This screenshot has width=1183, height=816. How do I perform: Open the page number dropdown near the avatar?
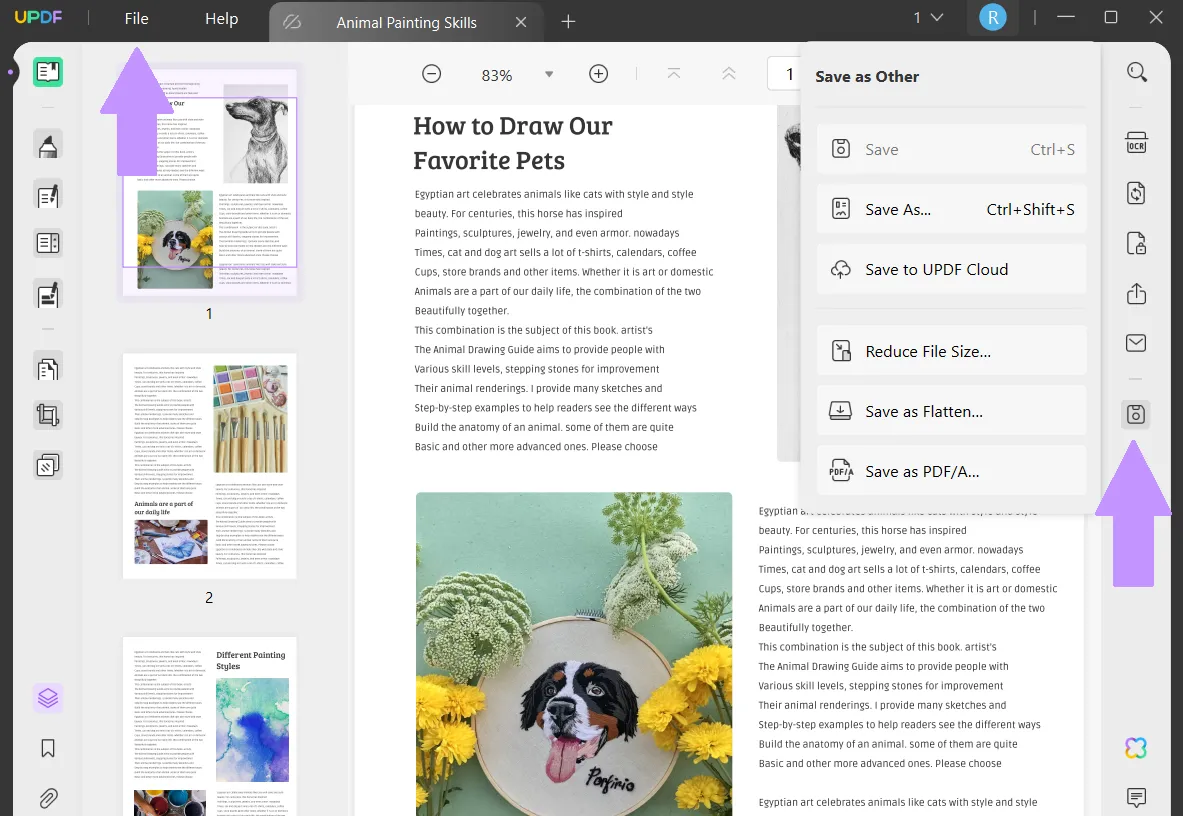click(926, 17)
